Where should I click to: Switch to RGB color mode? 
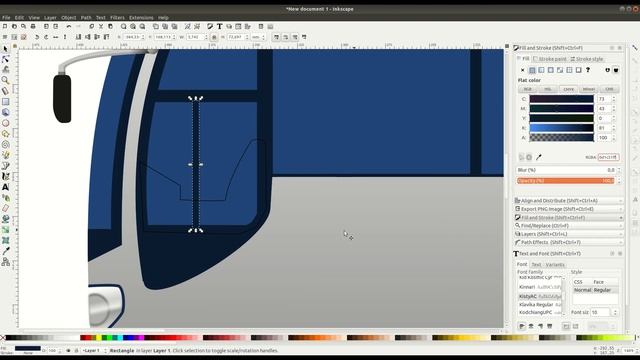(528, 89)
